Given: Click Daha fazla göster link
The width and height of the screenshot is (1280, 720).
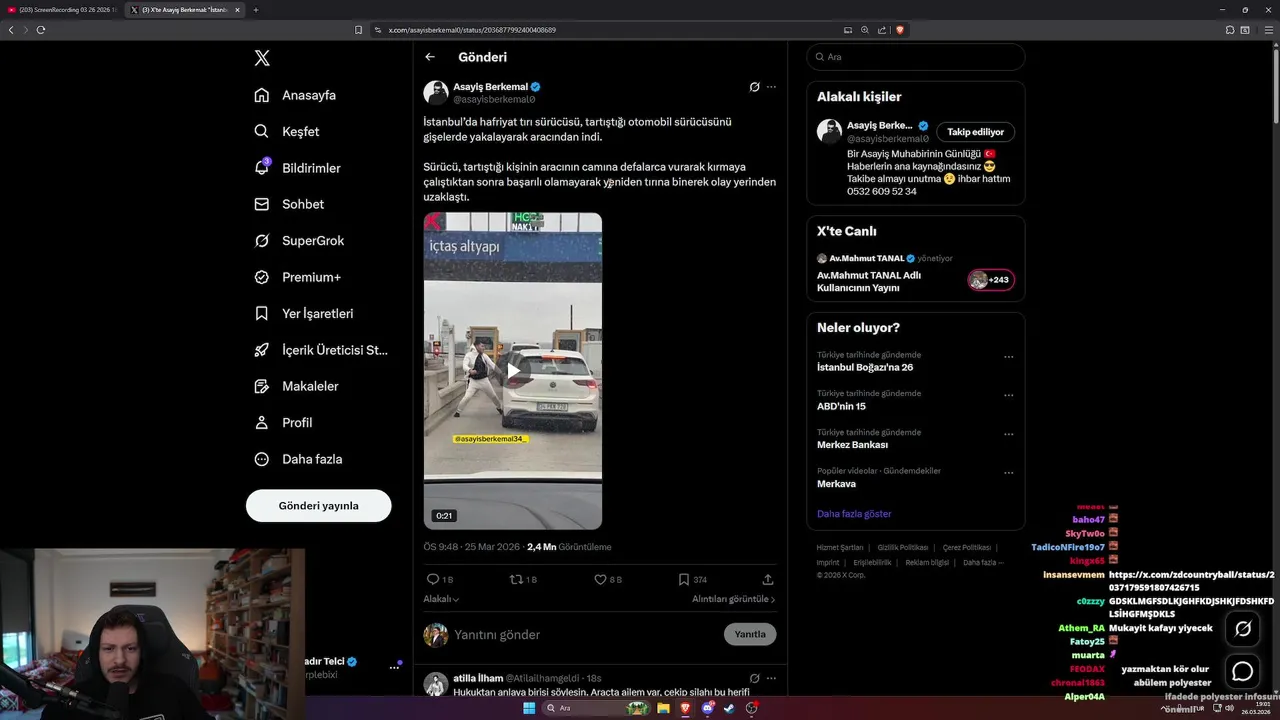Looking at the screenshot, I should click(x=854, y=514).
